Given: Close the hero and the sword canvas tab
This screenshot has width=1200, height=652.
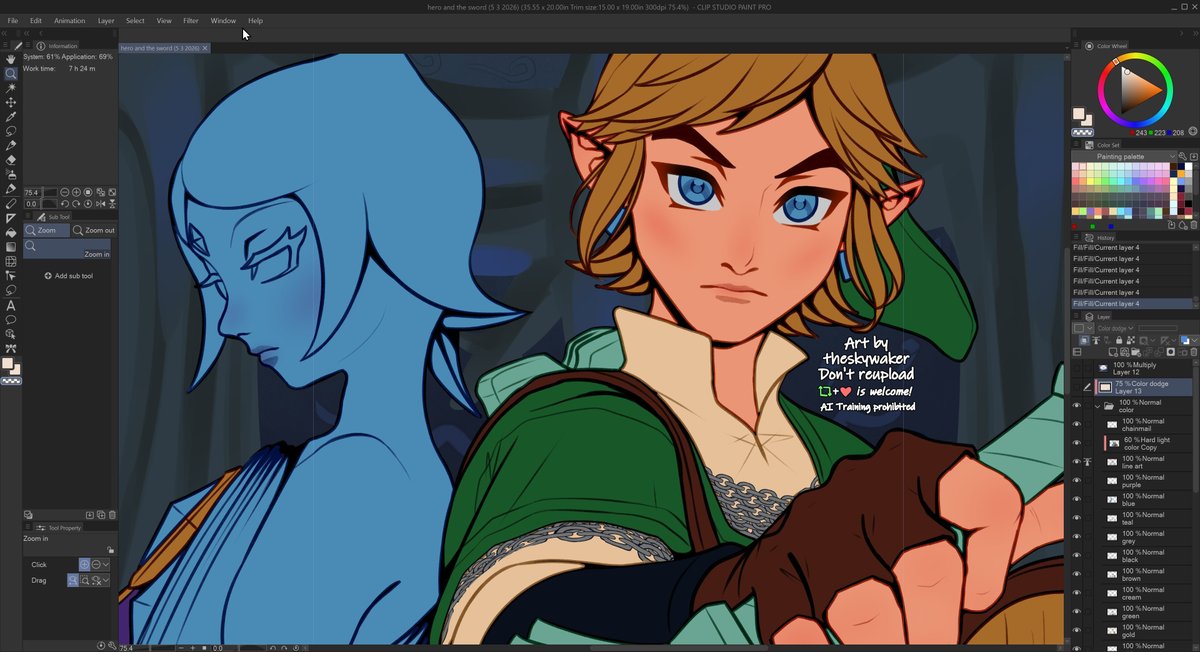Looking at the screenshot, I should coord(206,48).
